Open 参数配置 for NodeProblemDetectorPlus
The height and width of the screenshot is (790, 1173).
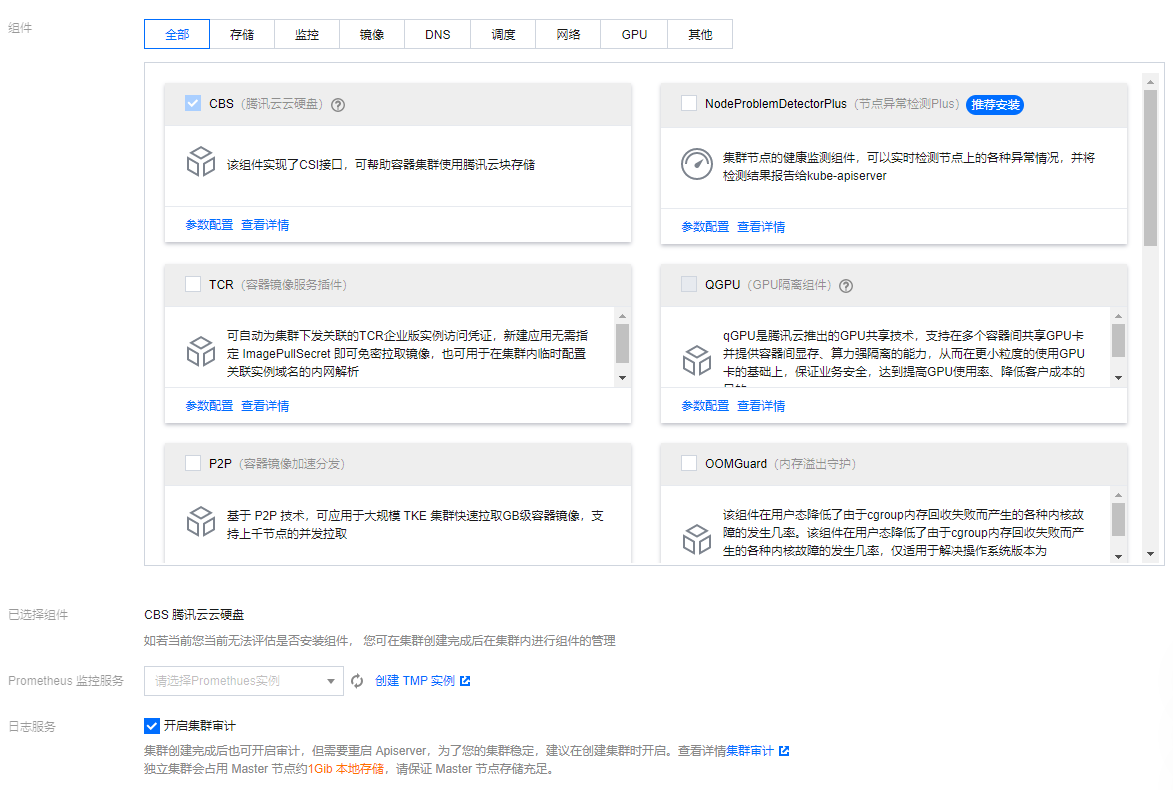pyautogui.click(x=705, y=227)
